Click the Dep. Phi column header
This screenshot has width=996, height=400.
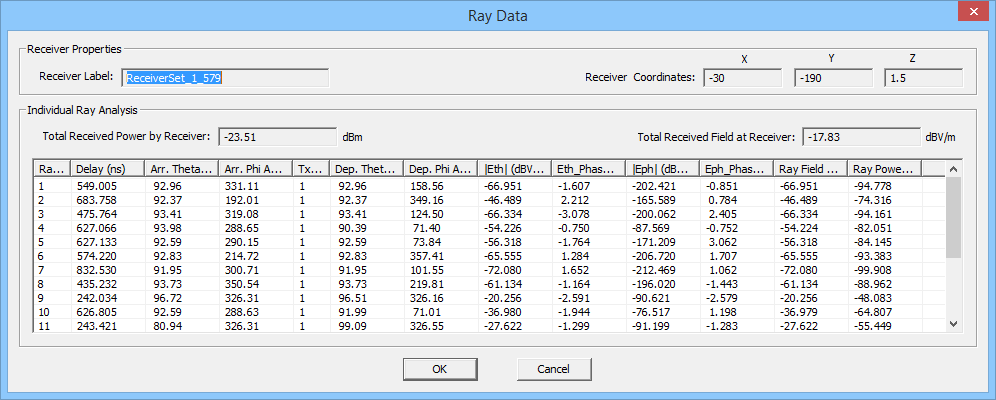coord(441,169)
